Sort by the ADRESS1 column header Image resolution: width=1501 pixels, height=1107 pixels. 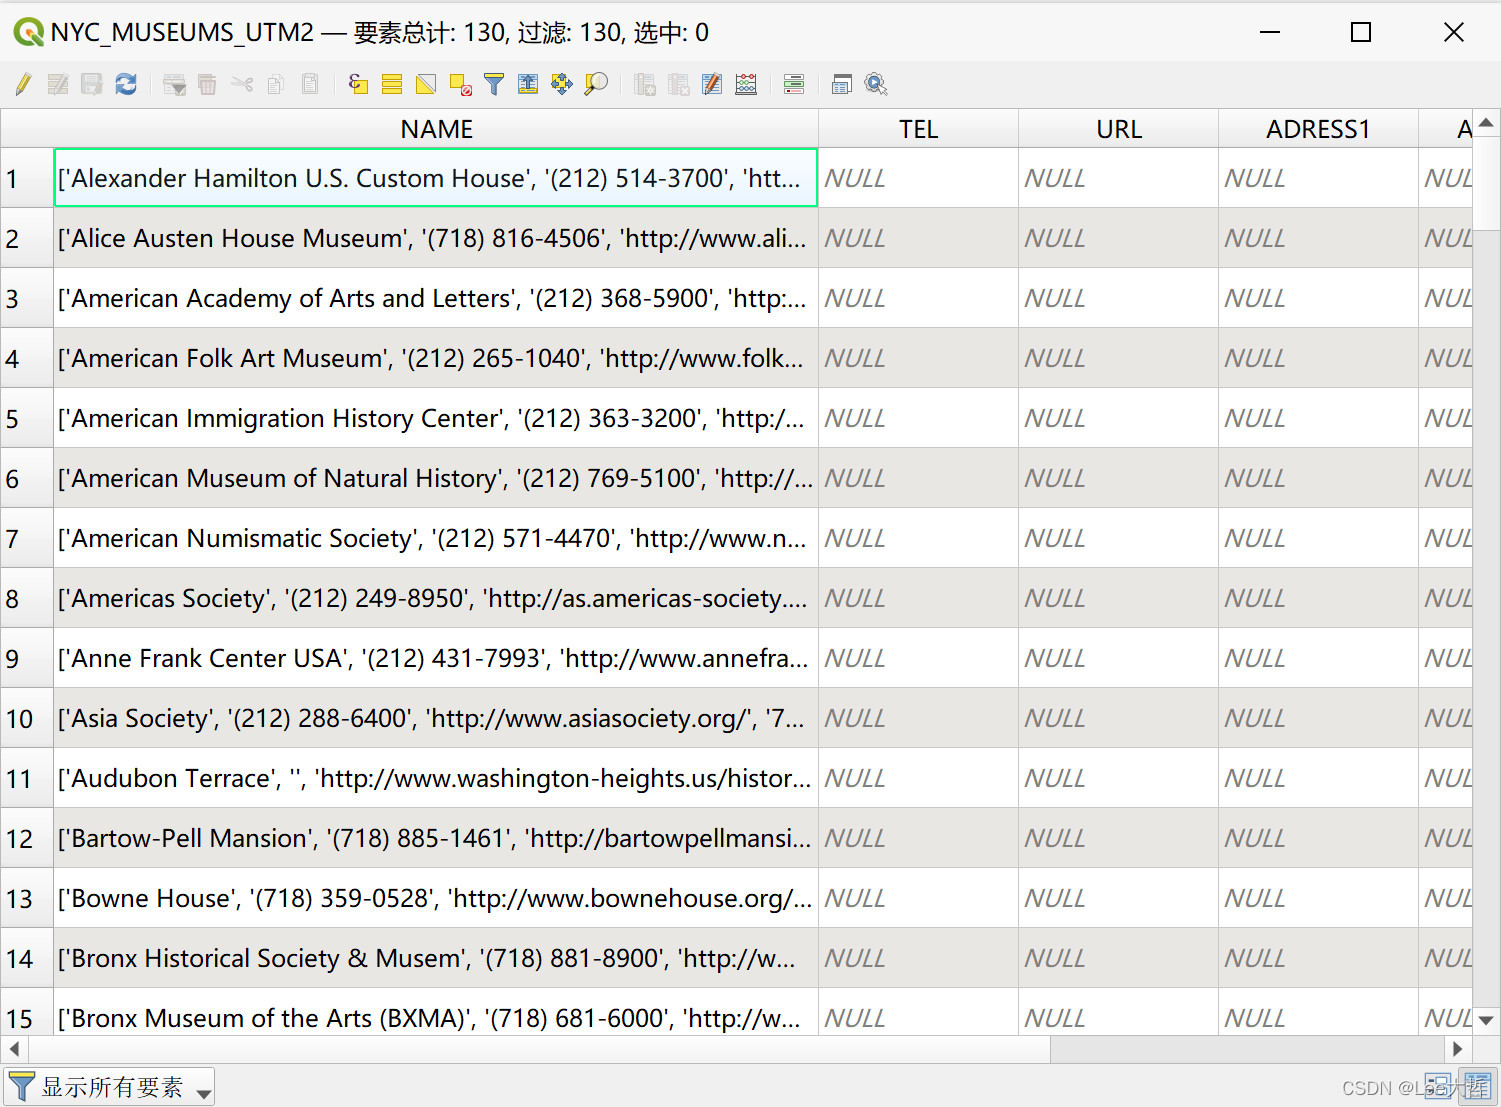click(x=1318, y=129)
